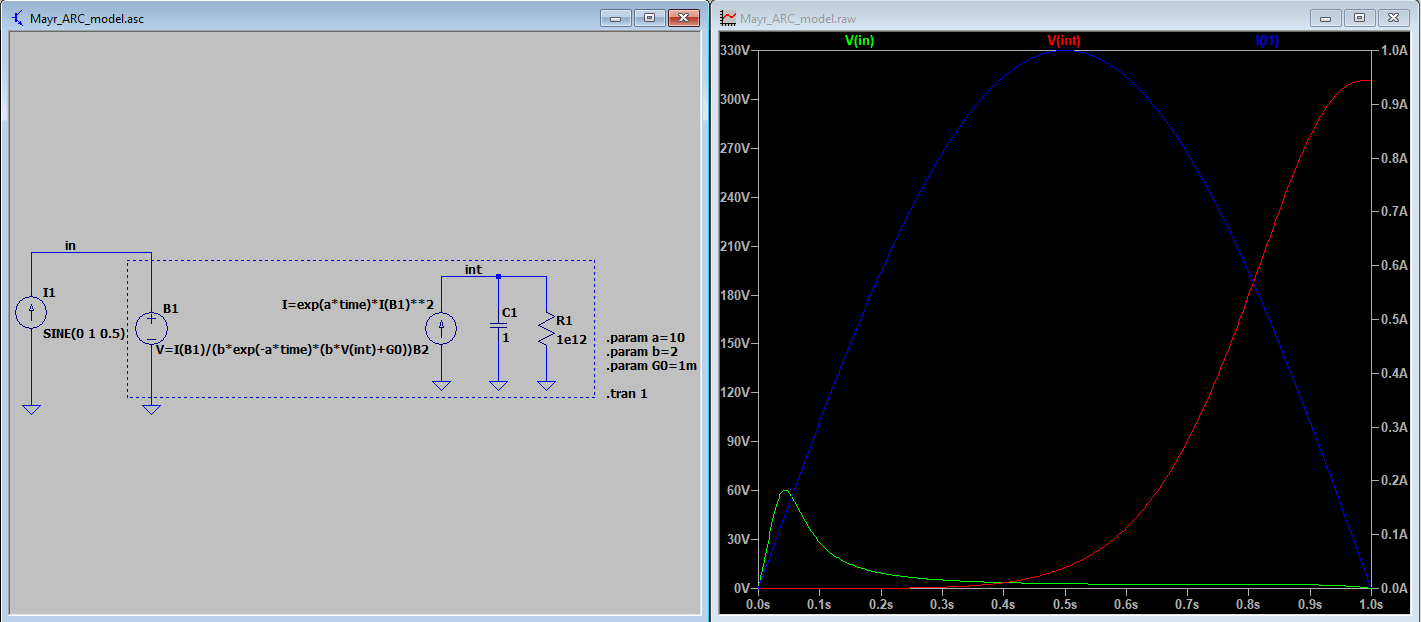
Task: Click ground symbol below capacitor C1
Action: click(x=498, y=384)
